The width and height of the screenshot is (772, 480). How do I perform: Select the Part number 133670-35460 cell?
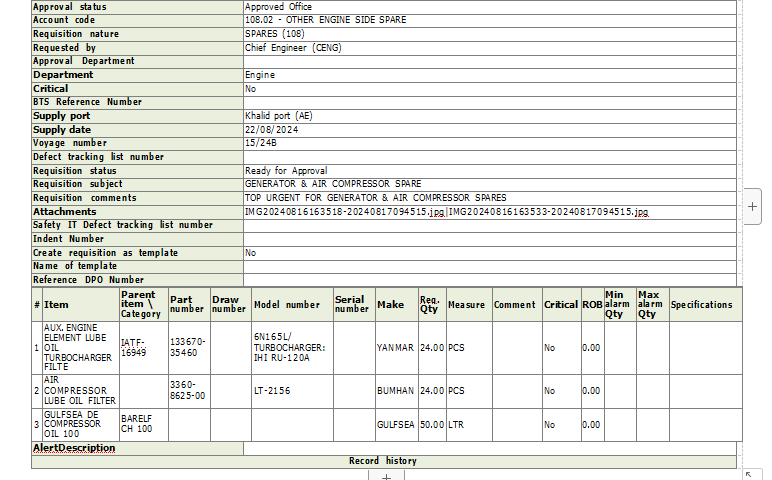coord(187,347)
